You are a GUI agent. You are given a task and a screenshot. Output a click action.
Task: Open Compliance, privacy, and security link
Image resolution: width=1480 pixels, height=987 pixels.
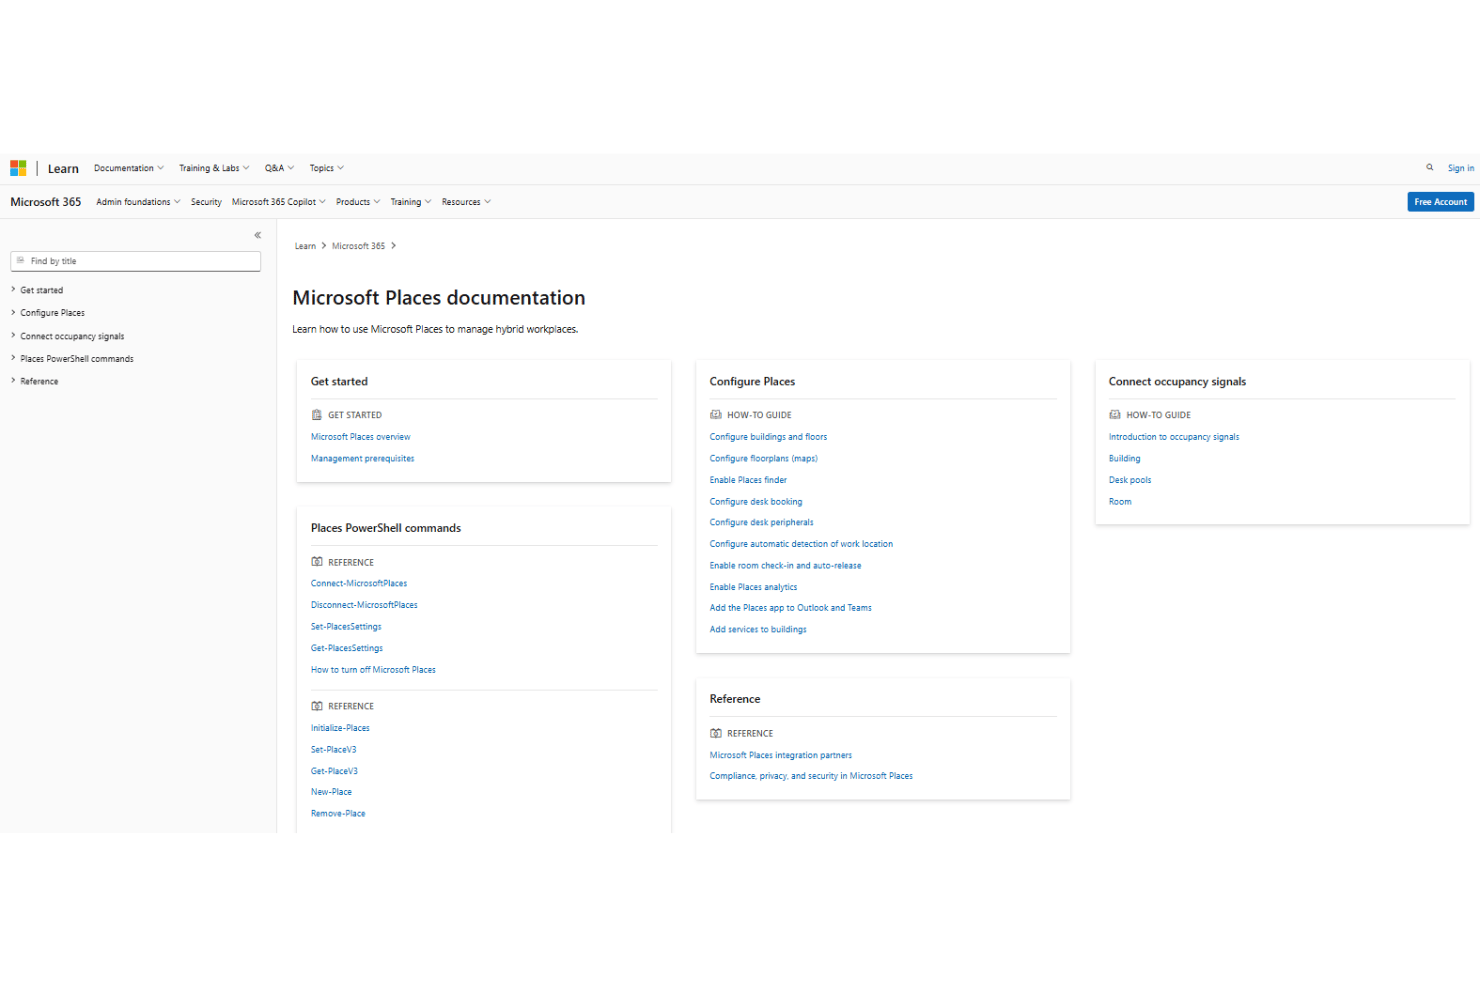pyautogui.click(x=811, y=776)
